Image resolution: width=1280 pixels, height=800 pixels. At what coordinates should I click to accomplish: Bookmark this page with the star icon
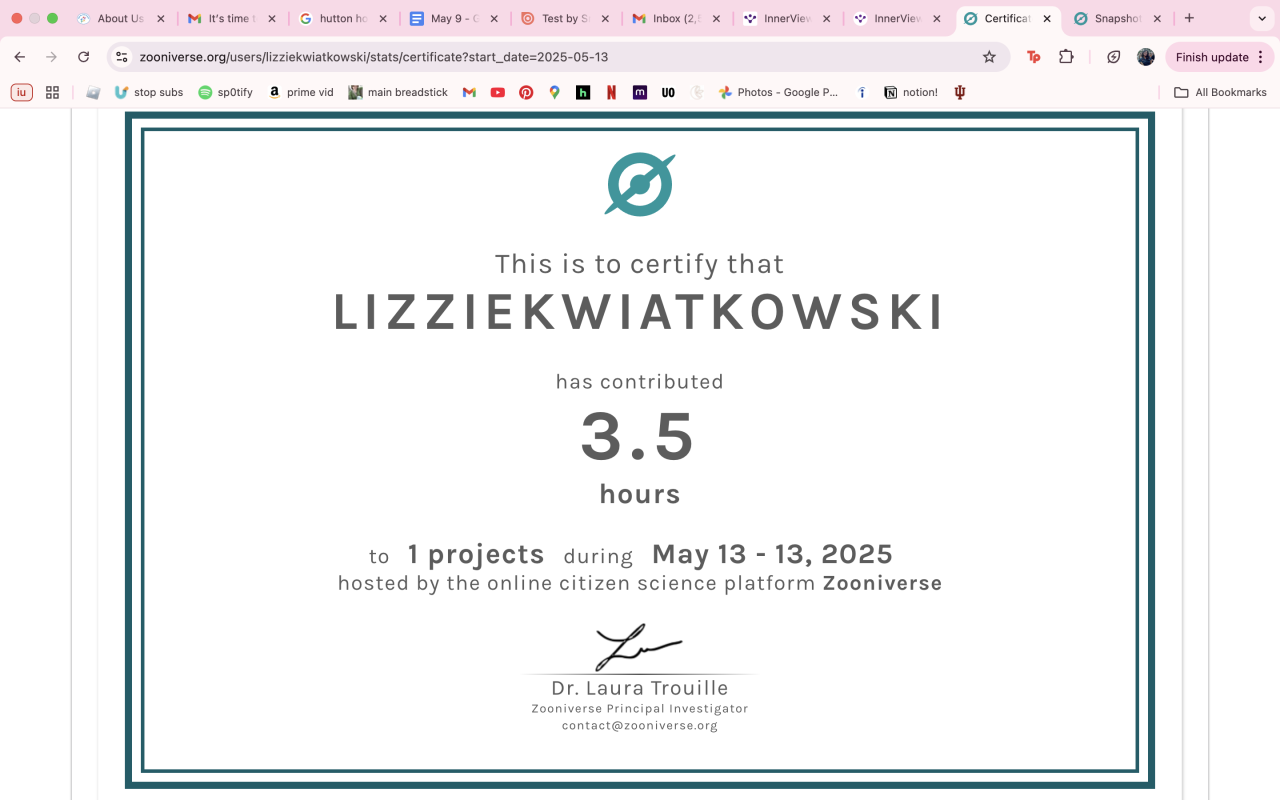pyautogui.click(x=989, y=57)
